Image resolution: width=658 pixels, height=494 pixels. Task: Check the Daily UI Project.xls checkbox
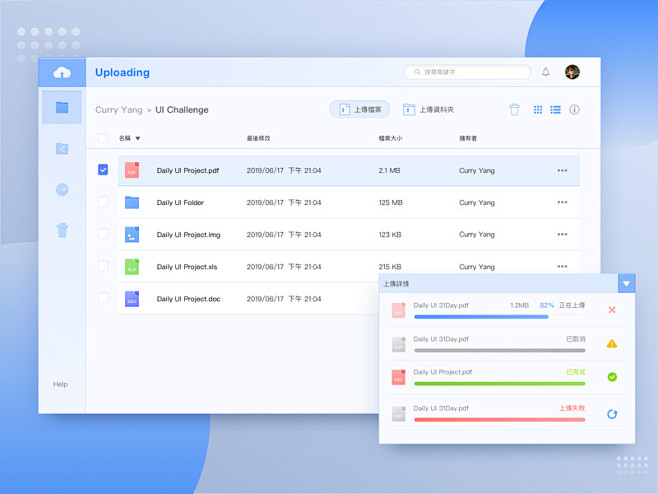103,266
